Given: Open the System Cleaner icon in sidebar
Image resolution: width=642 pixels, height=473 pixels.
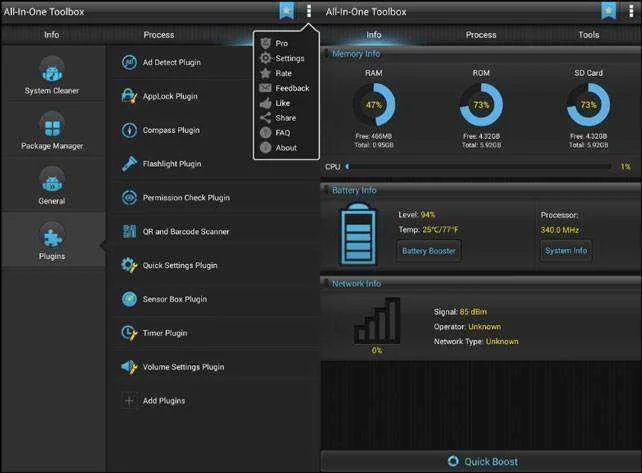Looking at the screenshot, I should (x=52, y=69).
